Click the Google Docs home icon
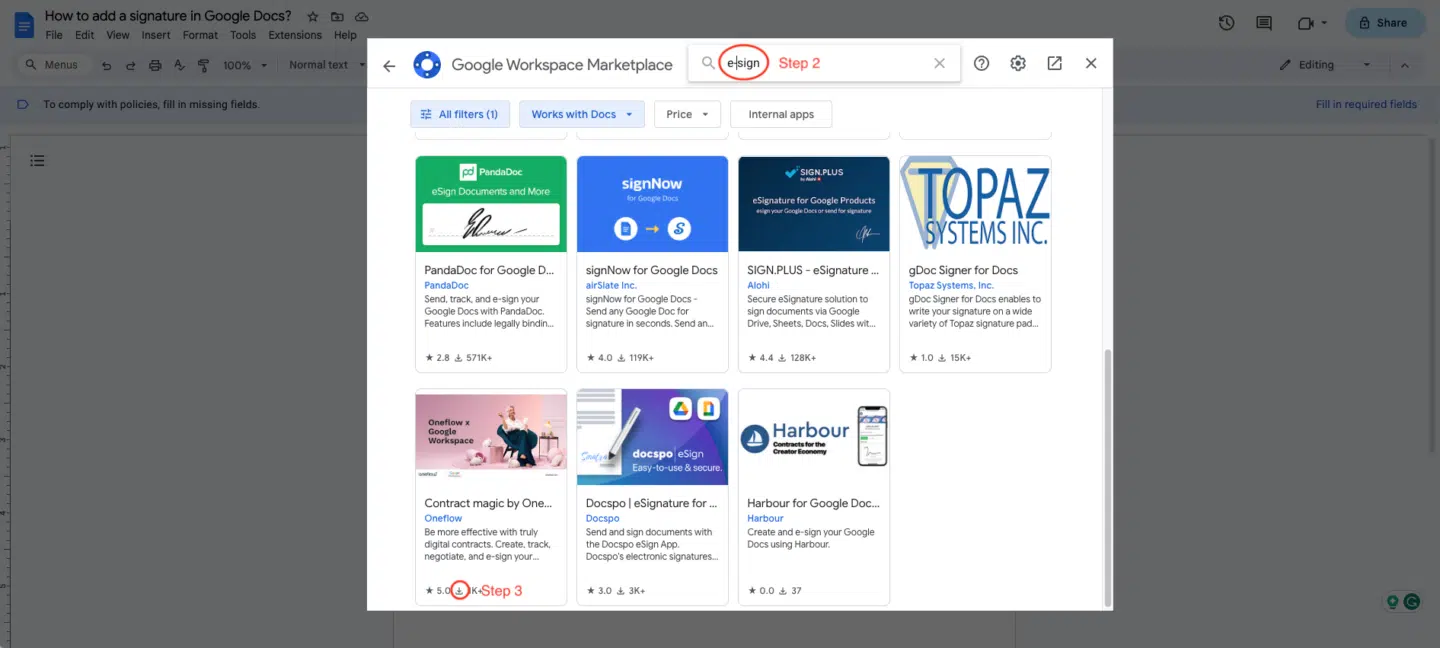 (23, 25)
